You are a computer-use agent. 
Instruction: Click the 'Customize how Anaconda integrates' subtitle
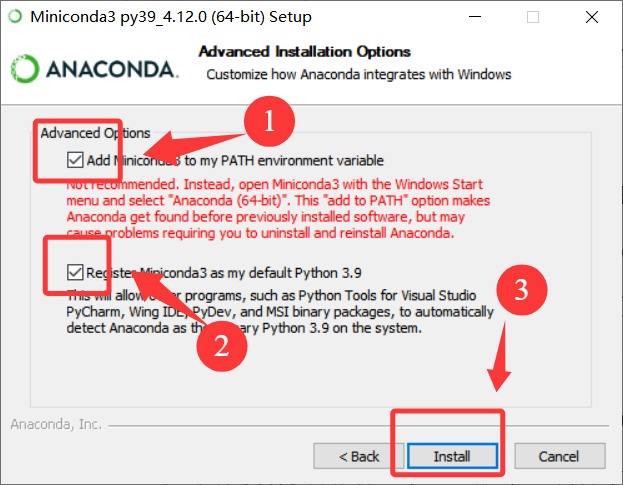tap(358, 74)
